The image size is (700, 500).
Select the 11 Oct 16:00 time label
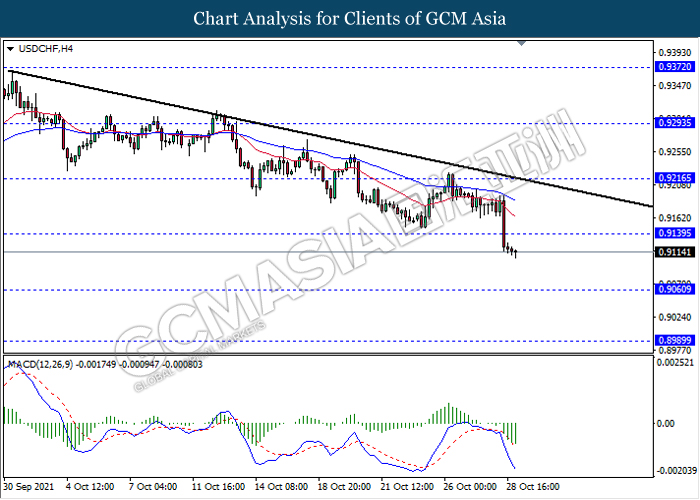tap(218, 487)
